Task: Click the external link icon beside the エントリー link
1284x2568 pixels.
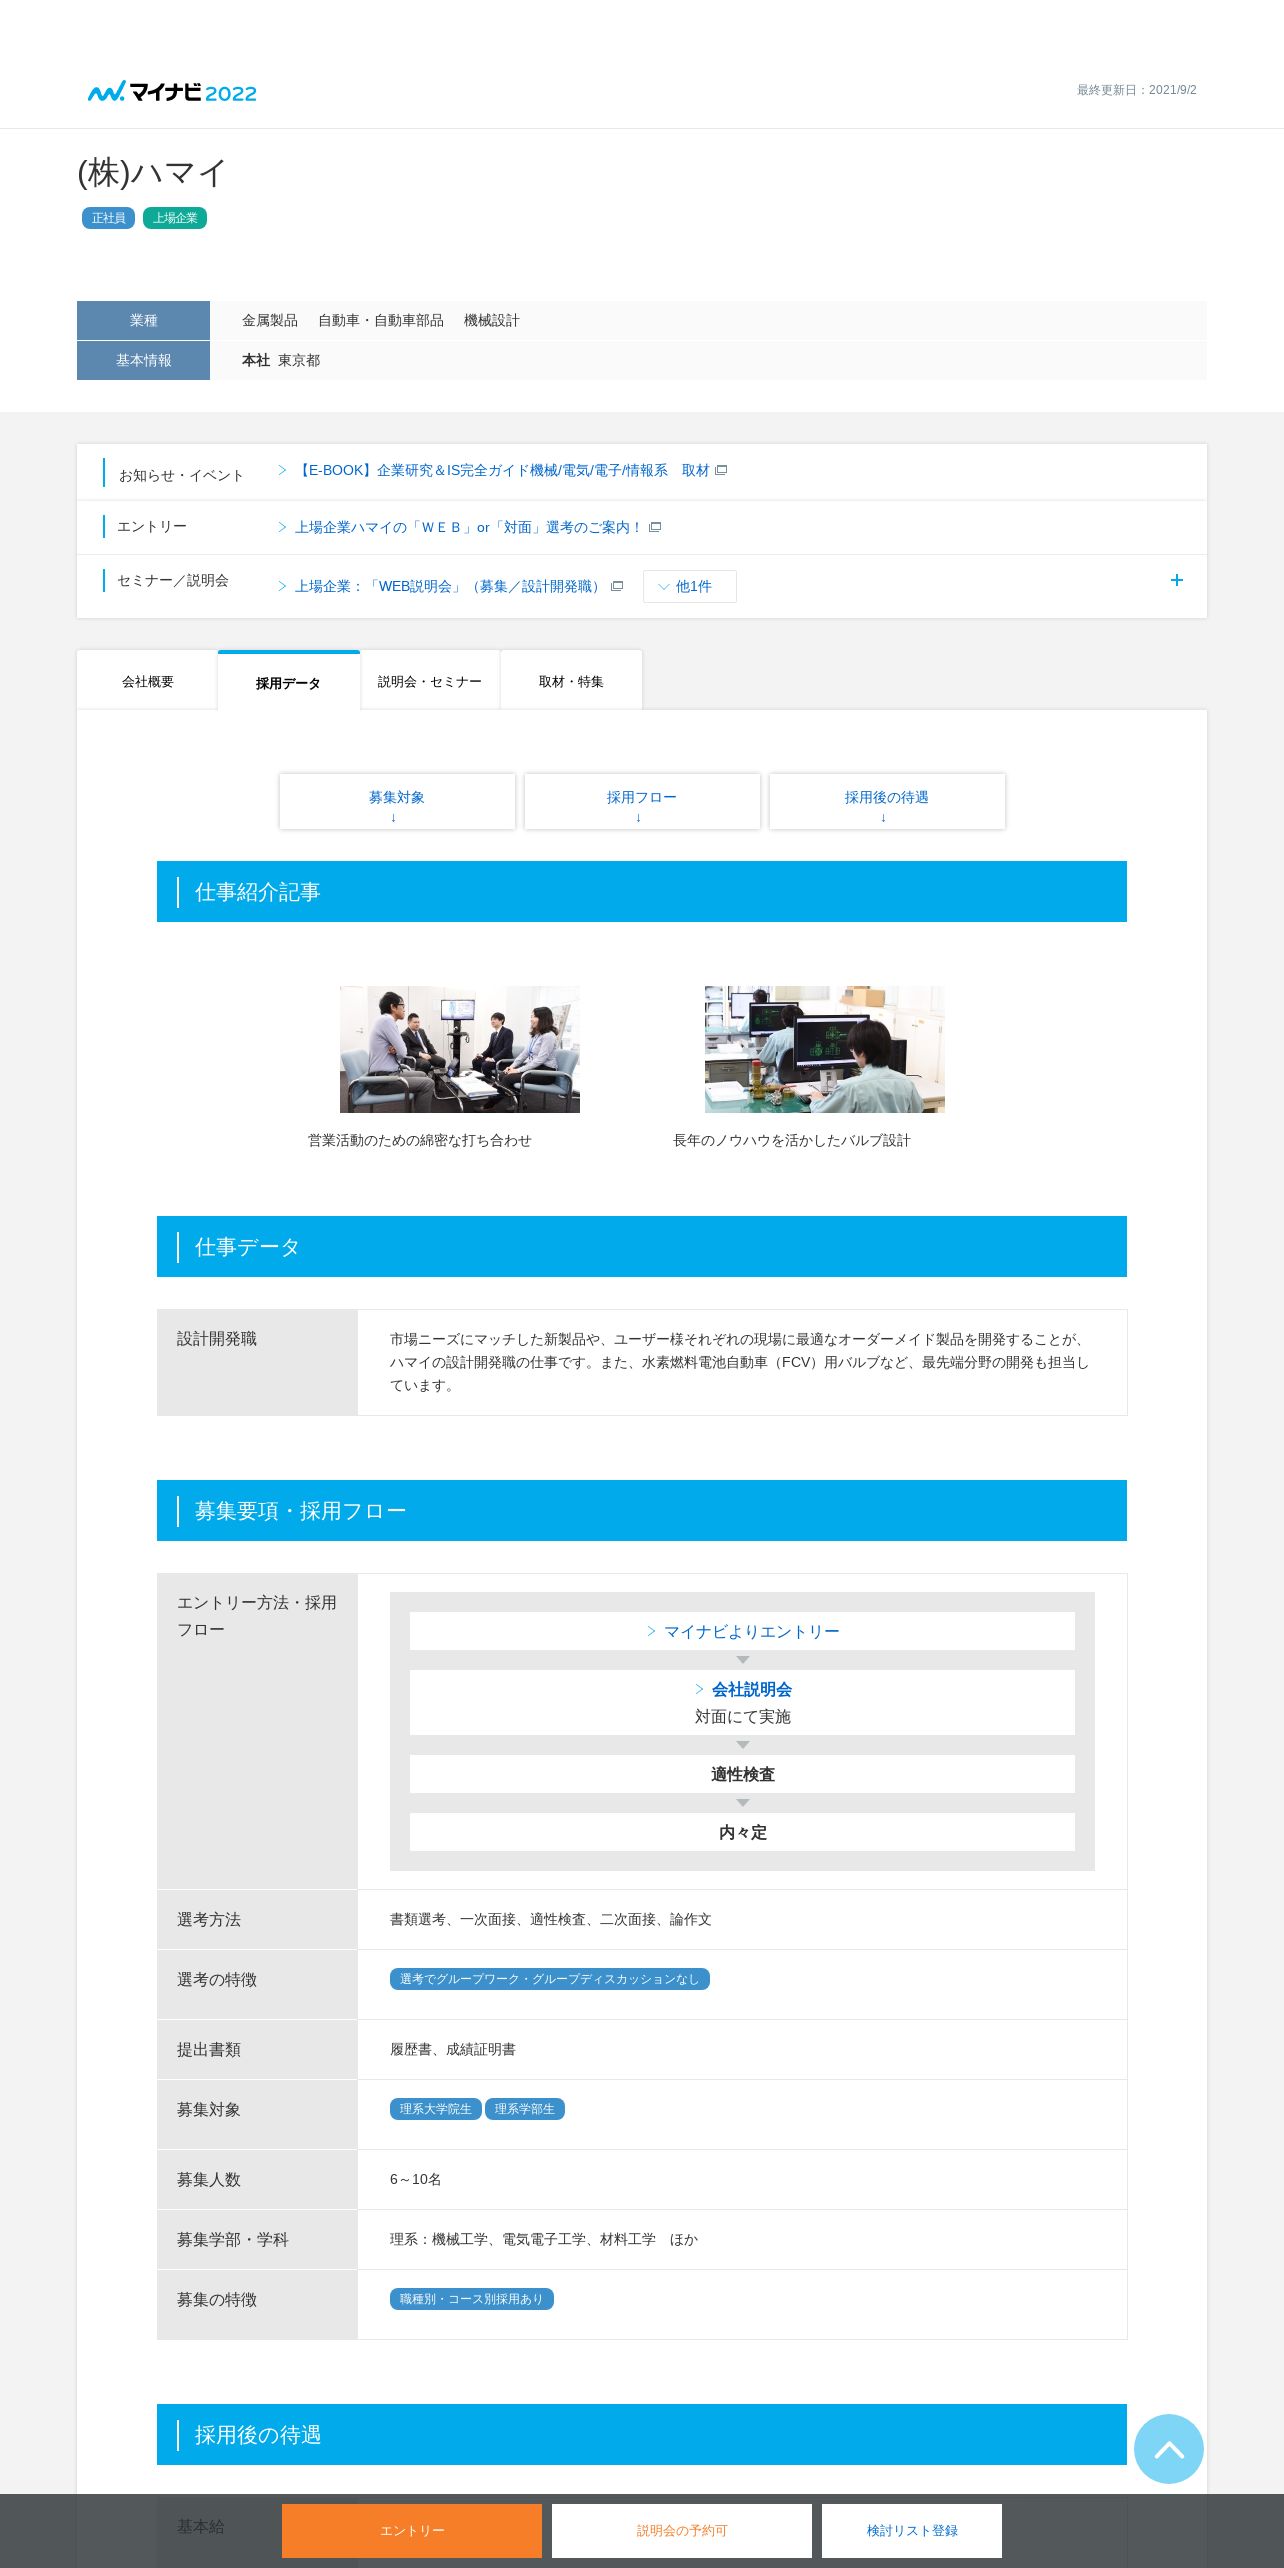Action: coord(655,527)
